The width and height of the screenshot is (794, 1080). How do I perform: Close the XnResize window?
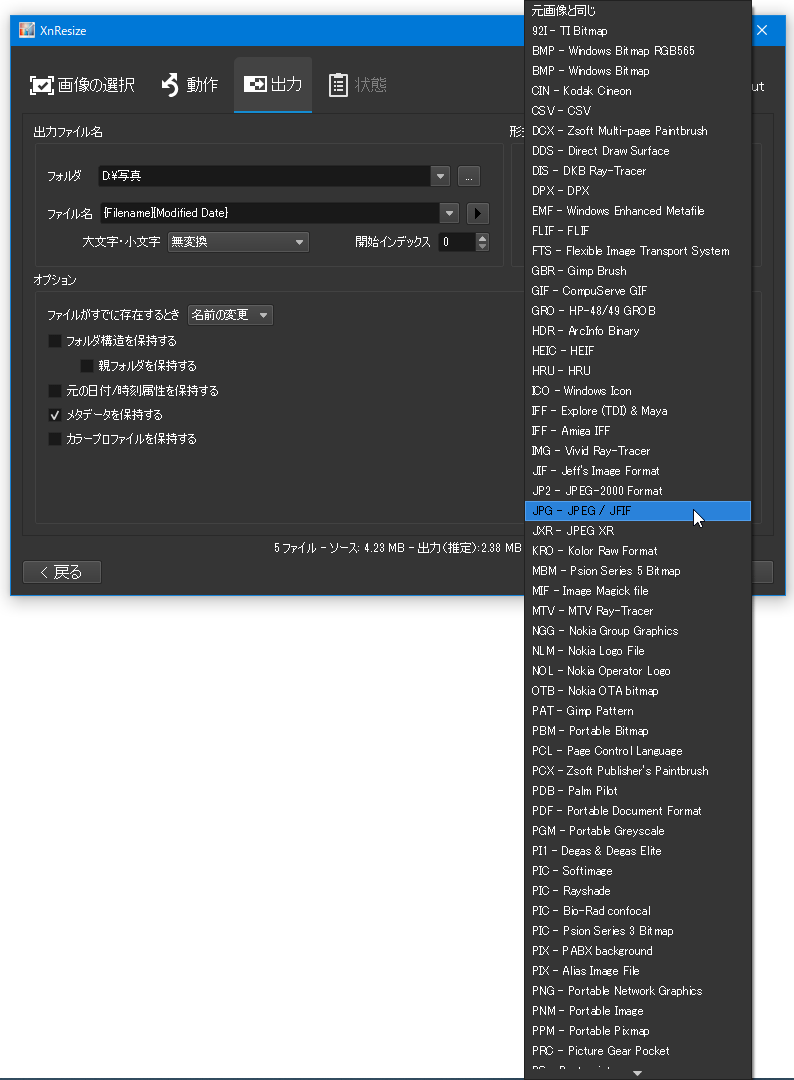[762, 30]
